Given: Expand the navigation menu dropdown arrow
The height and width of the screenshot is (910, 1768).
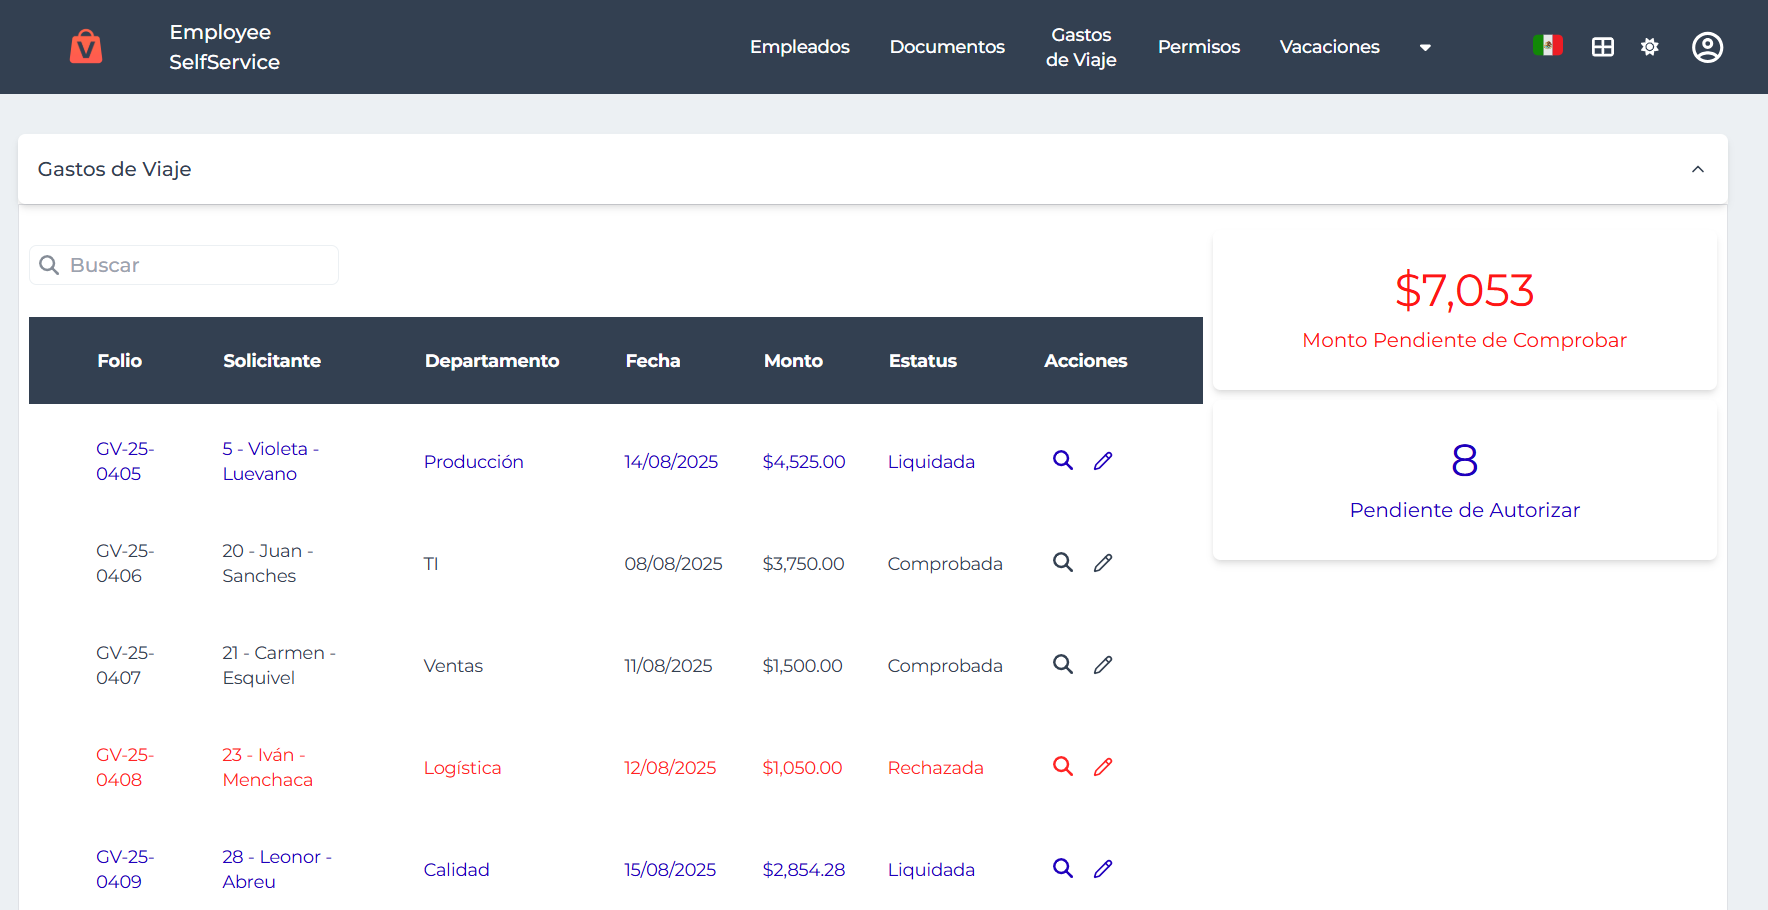Looking at the screenshot, I should pos(1425,47).
